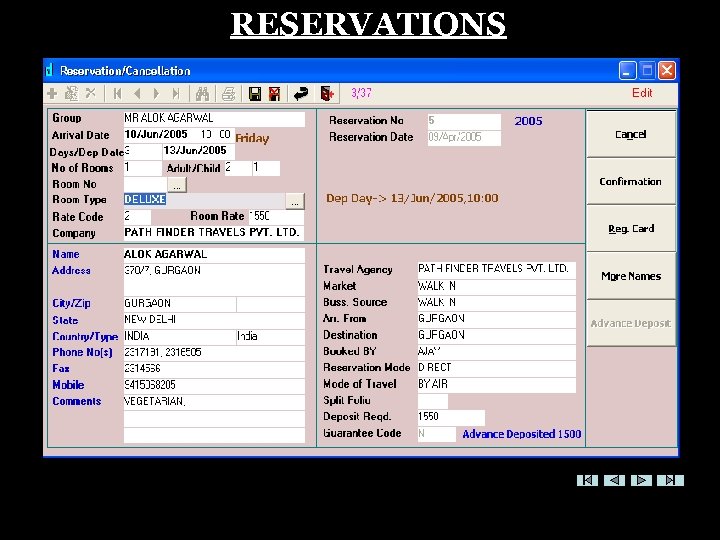This screenshot has width=720, height=540.
Task: Click the Arr. From field
Action: [x=496, y=319]
